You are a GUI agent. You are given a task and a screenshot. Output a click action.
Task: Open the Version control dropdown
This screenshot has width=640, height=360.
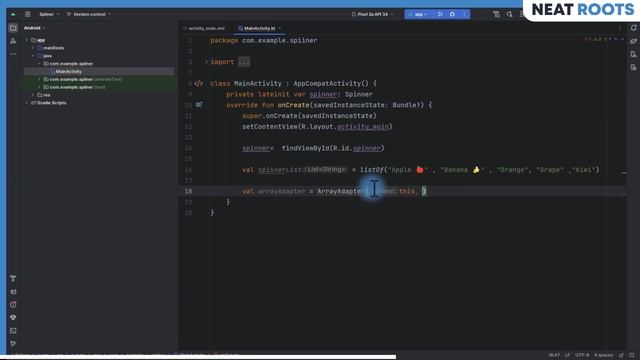pos(89,14)
